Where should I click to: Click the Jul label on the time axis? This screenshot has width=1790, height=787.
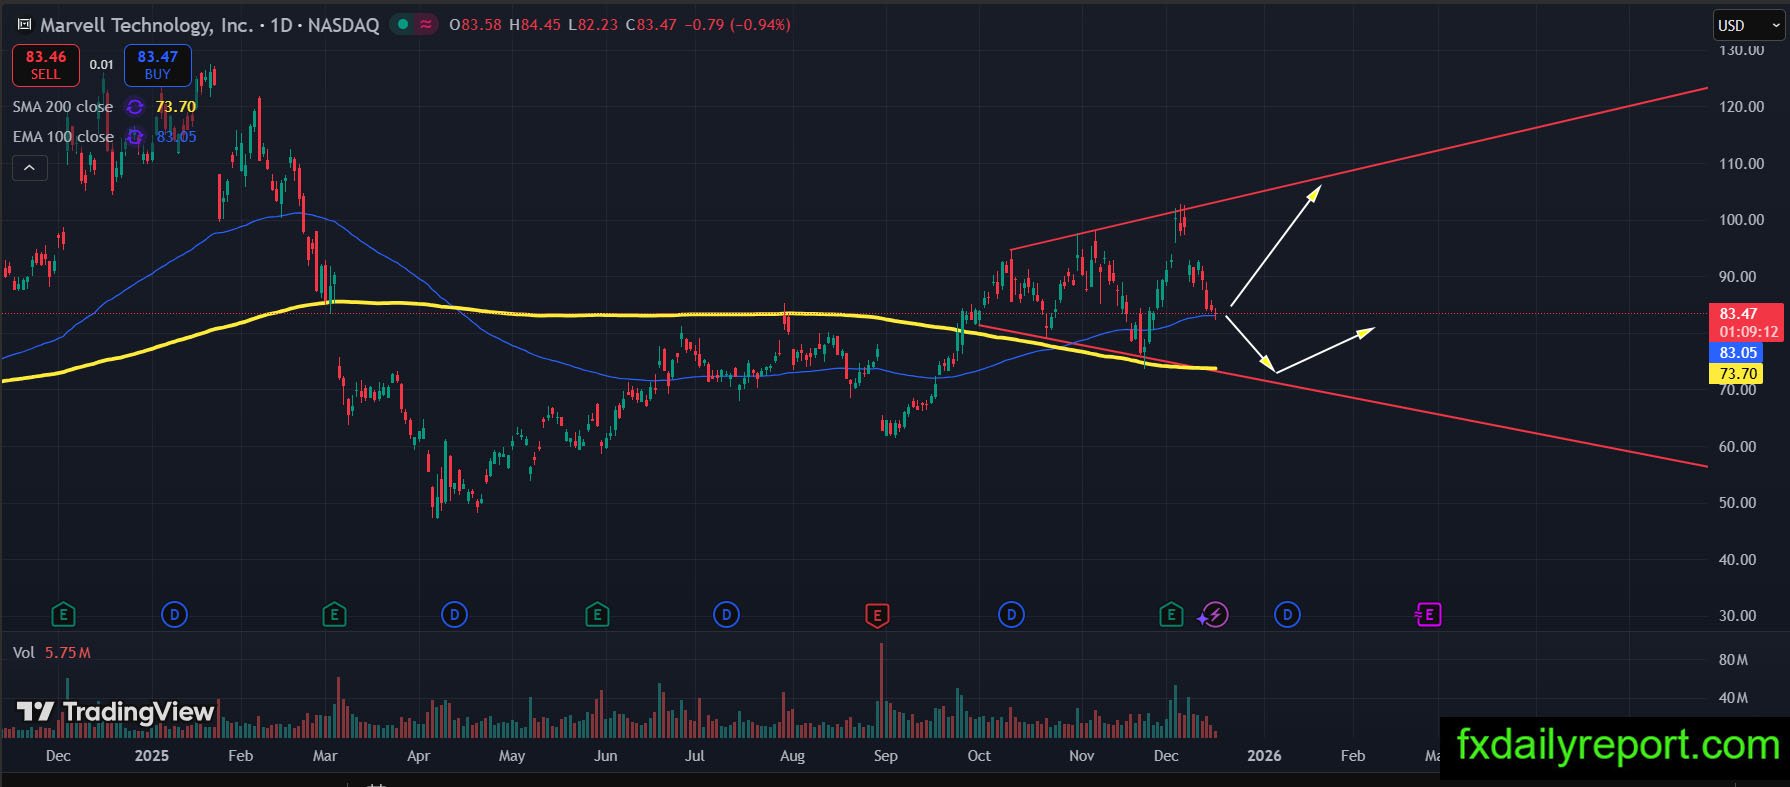pos(695,756)
